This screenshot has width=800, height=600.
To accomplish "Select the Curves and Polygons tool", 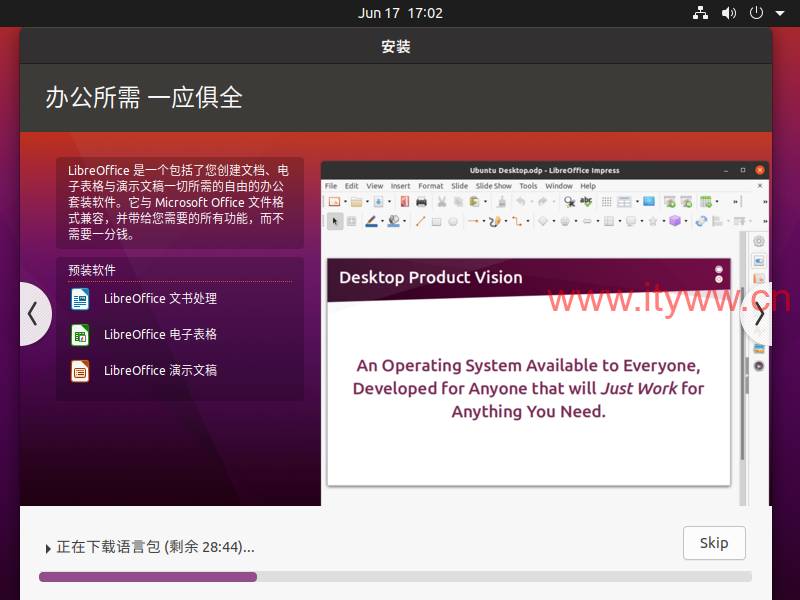I will pyautogui.click(x=494, y=221).
